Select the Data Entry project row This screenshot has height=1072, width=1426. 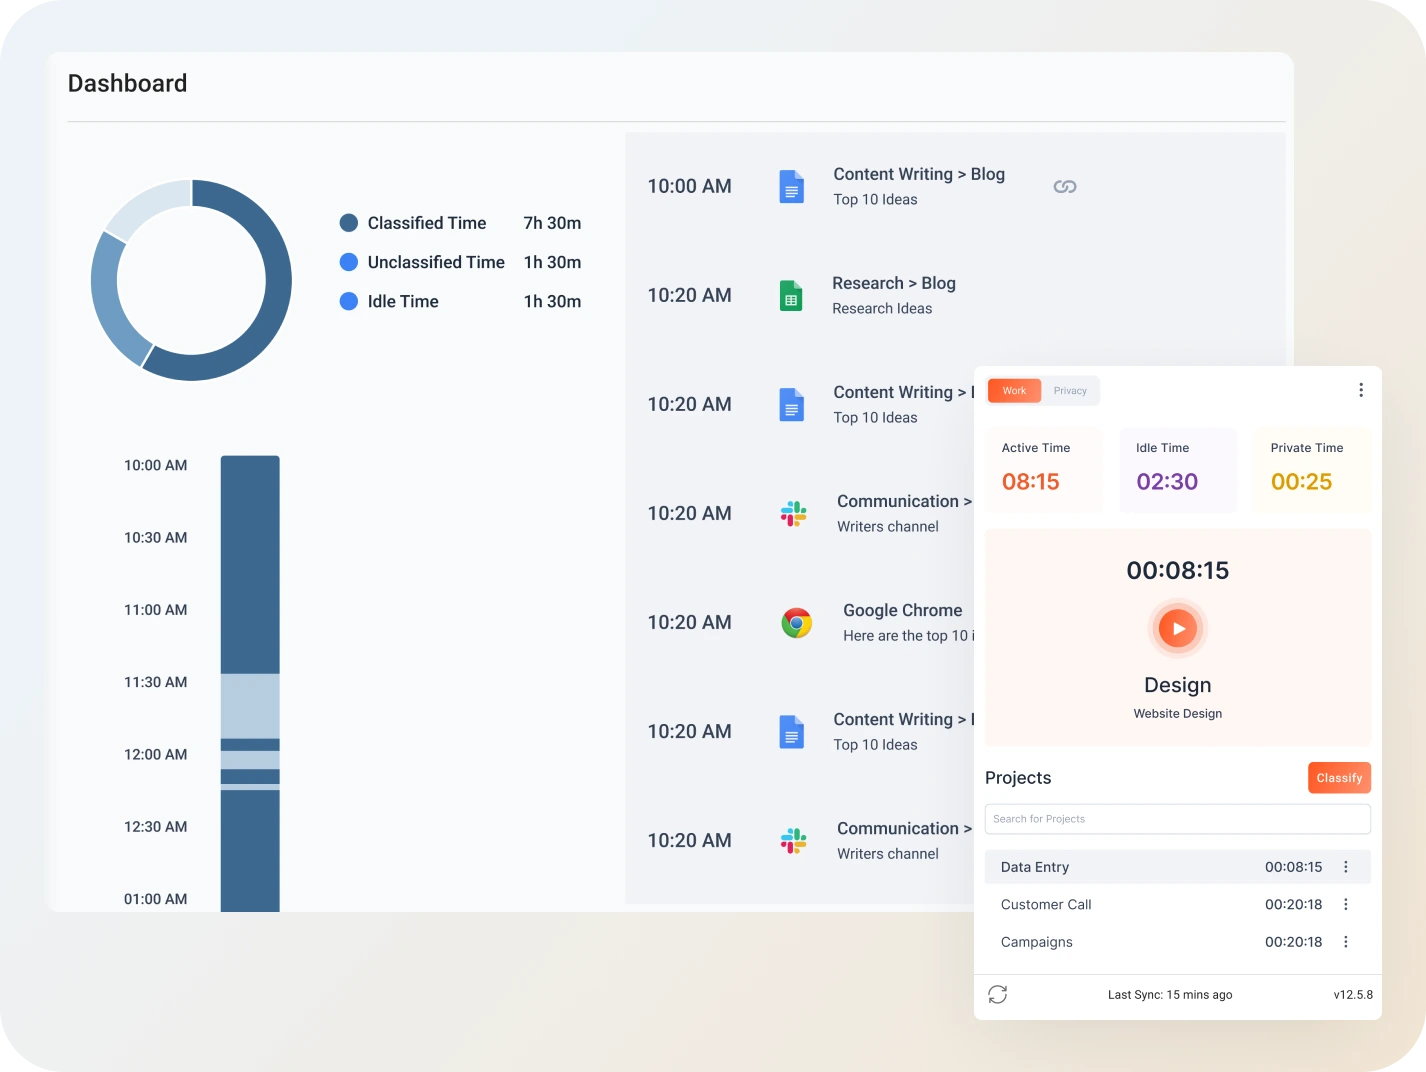1130,867
